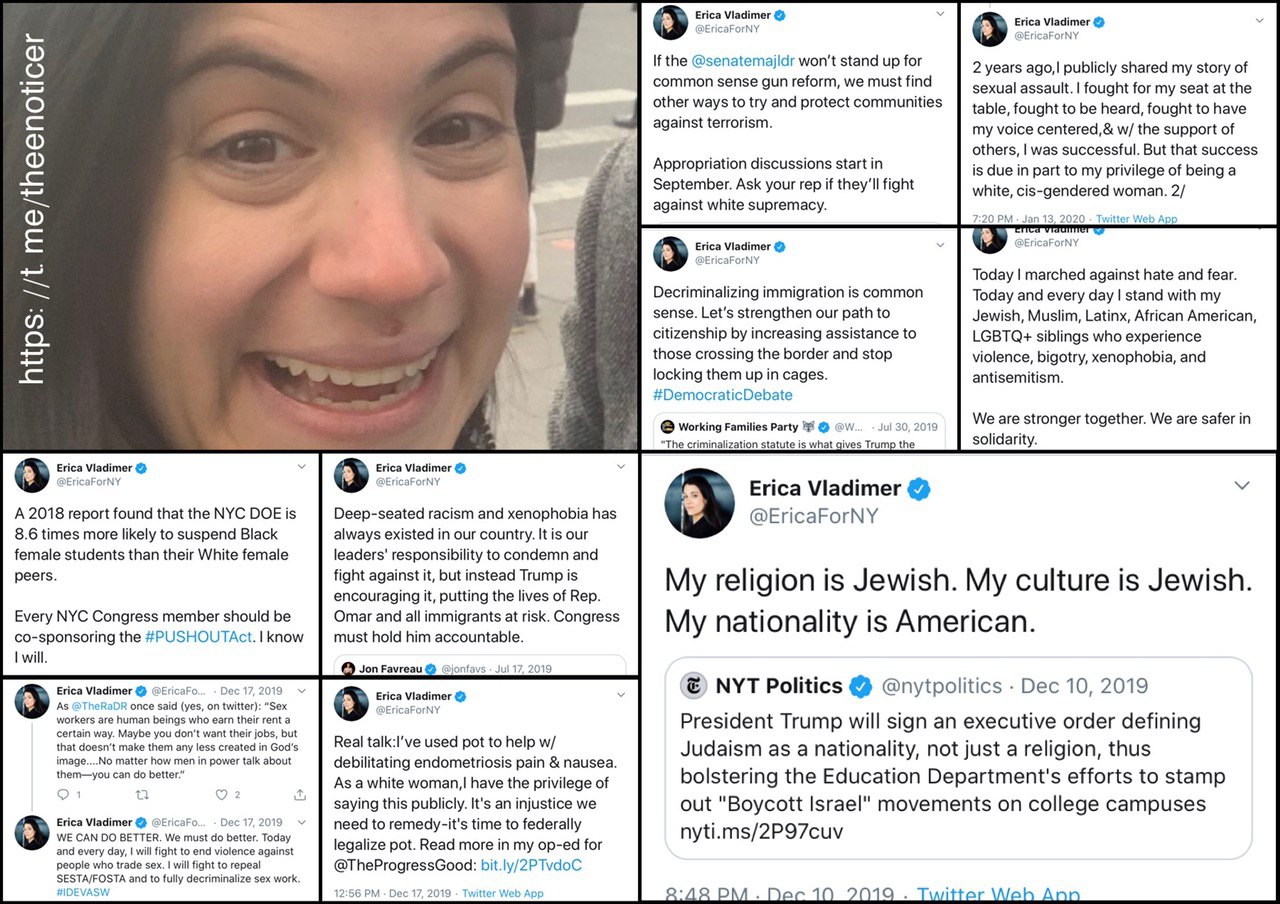The height and width of the screenshot is (904, 1280).
Task: Click 'Twitter Web App' beside Jan 13, 2020 timestamp
Action: point(1136,218)
